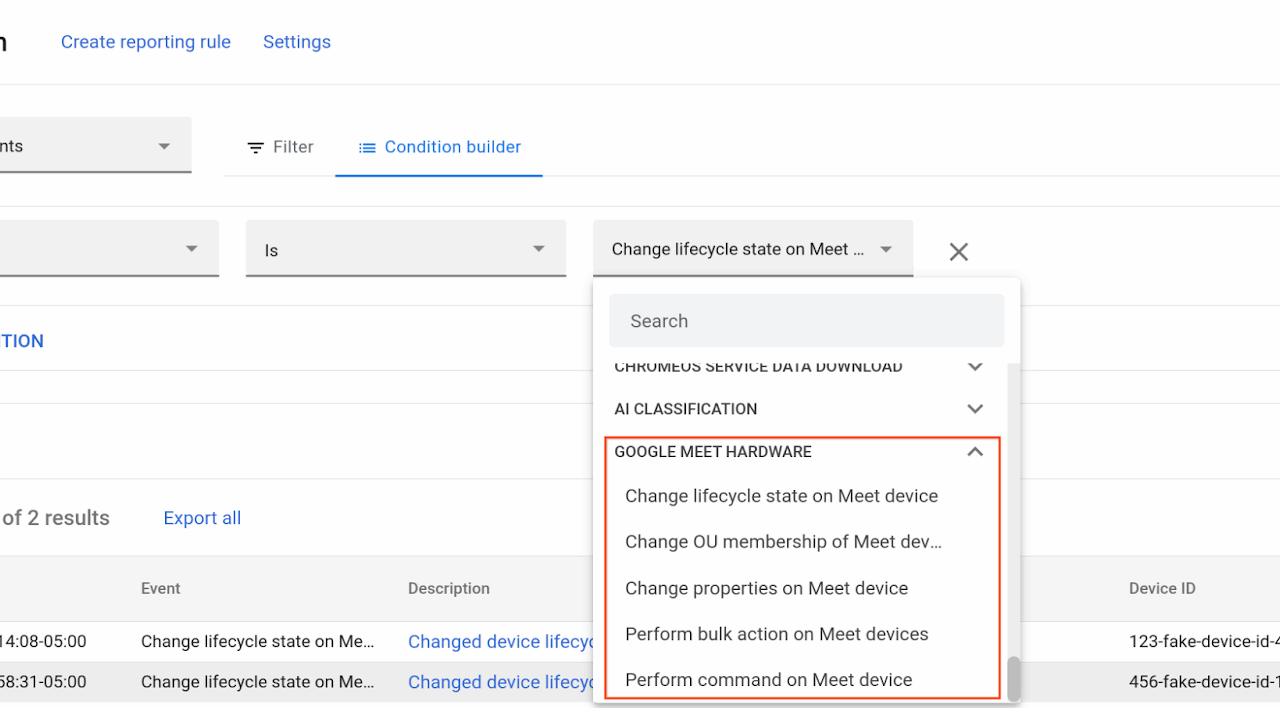1280x708 pixels.
Task: Open the 'Is' operator dropdown
Action: click(406, 249)
